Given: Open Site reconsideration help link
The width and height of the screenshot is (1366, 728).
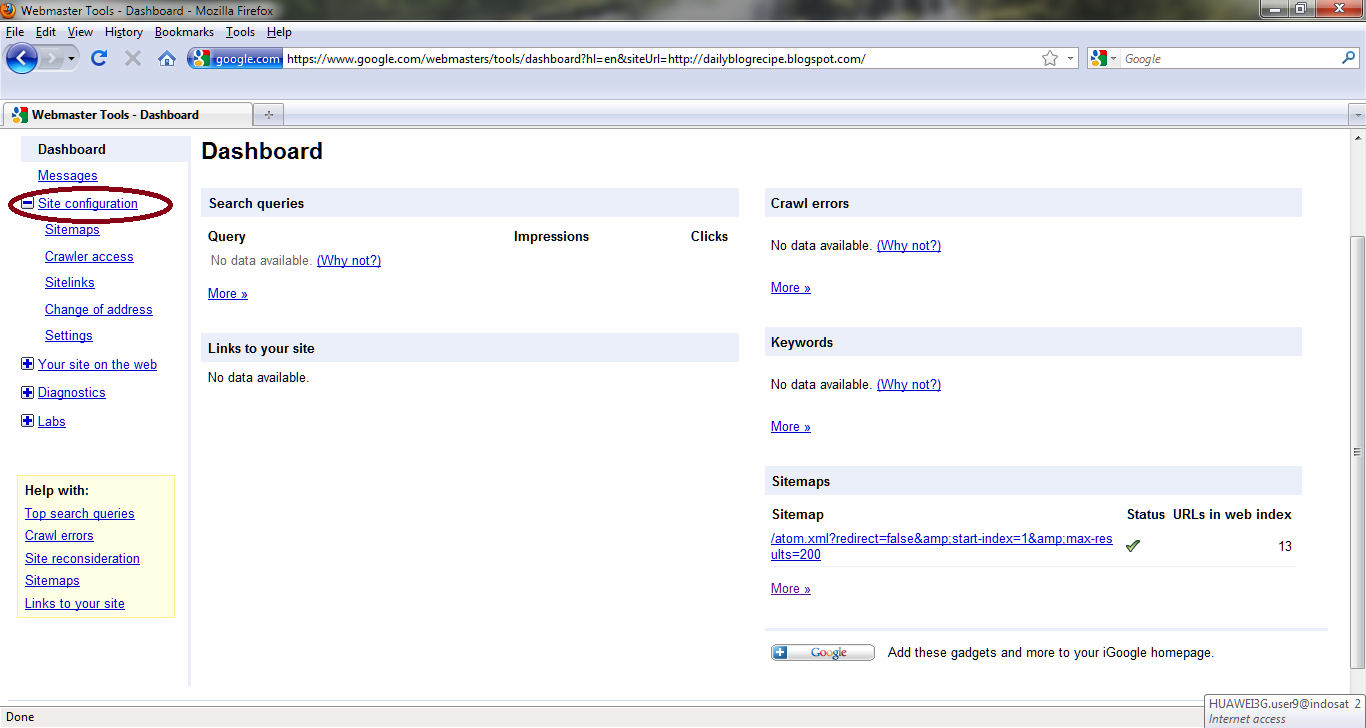Looking at the screenshot, I should tap(82, 559).
